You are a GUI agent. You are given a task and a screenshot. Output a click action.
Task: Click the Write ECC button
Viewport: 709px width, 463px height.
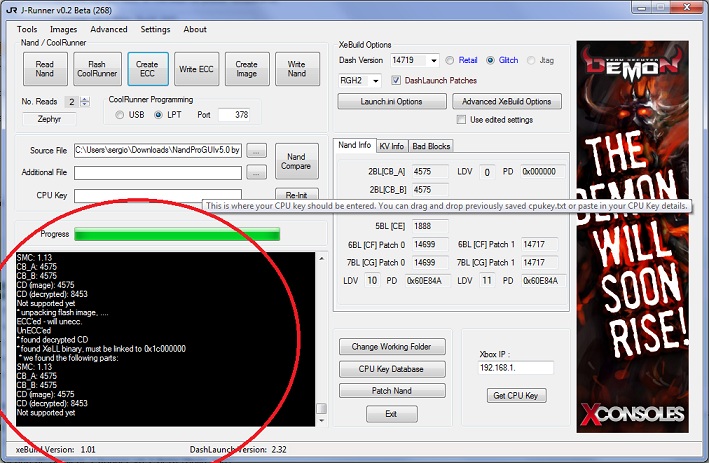tap(196, 69)
